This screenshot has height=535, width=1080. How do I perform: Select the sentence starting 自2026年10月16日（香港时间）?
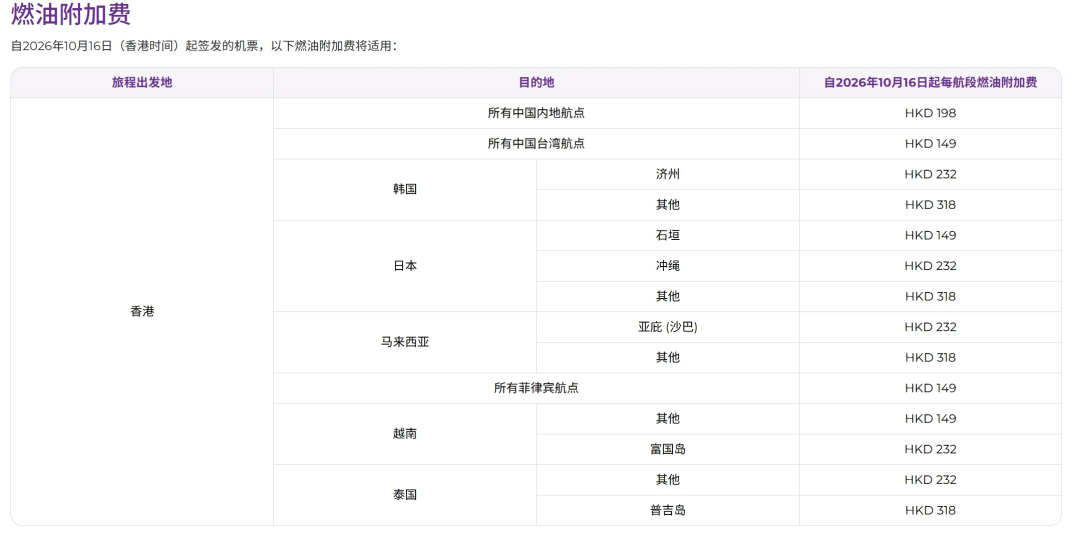coord(204,46)
